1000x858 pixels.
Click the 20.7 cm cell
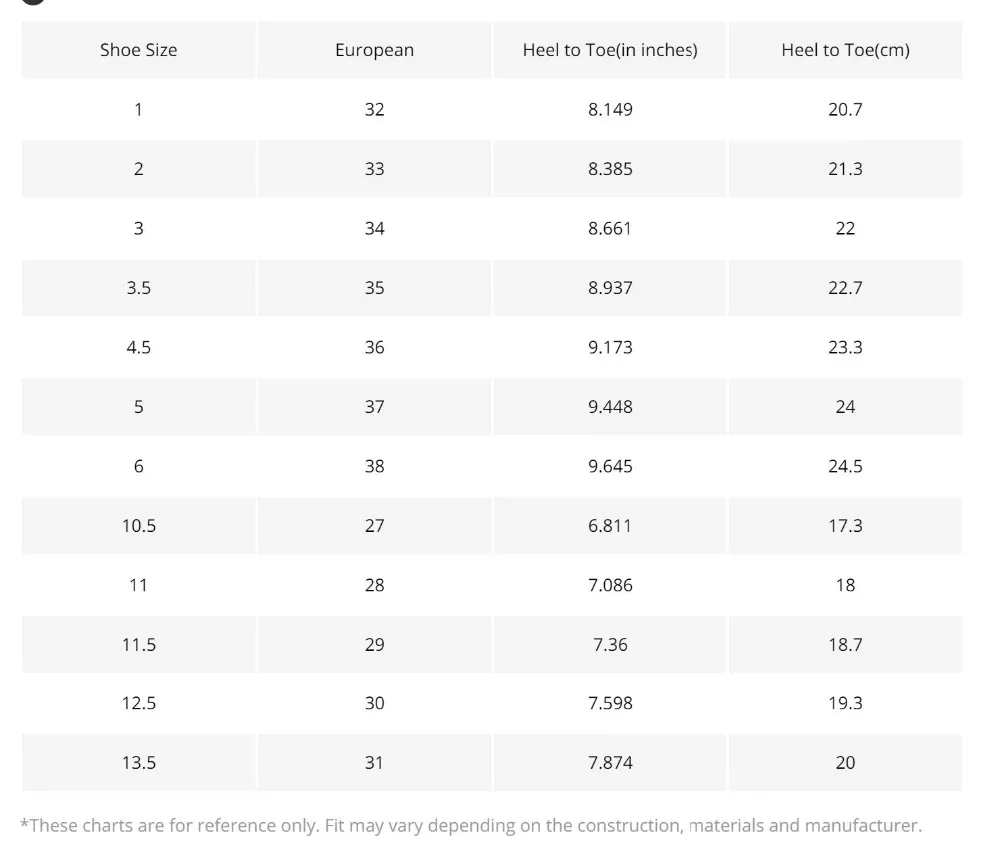[845, 109]
